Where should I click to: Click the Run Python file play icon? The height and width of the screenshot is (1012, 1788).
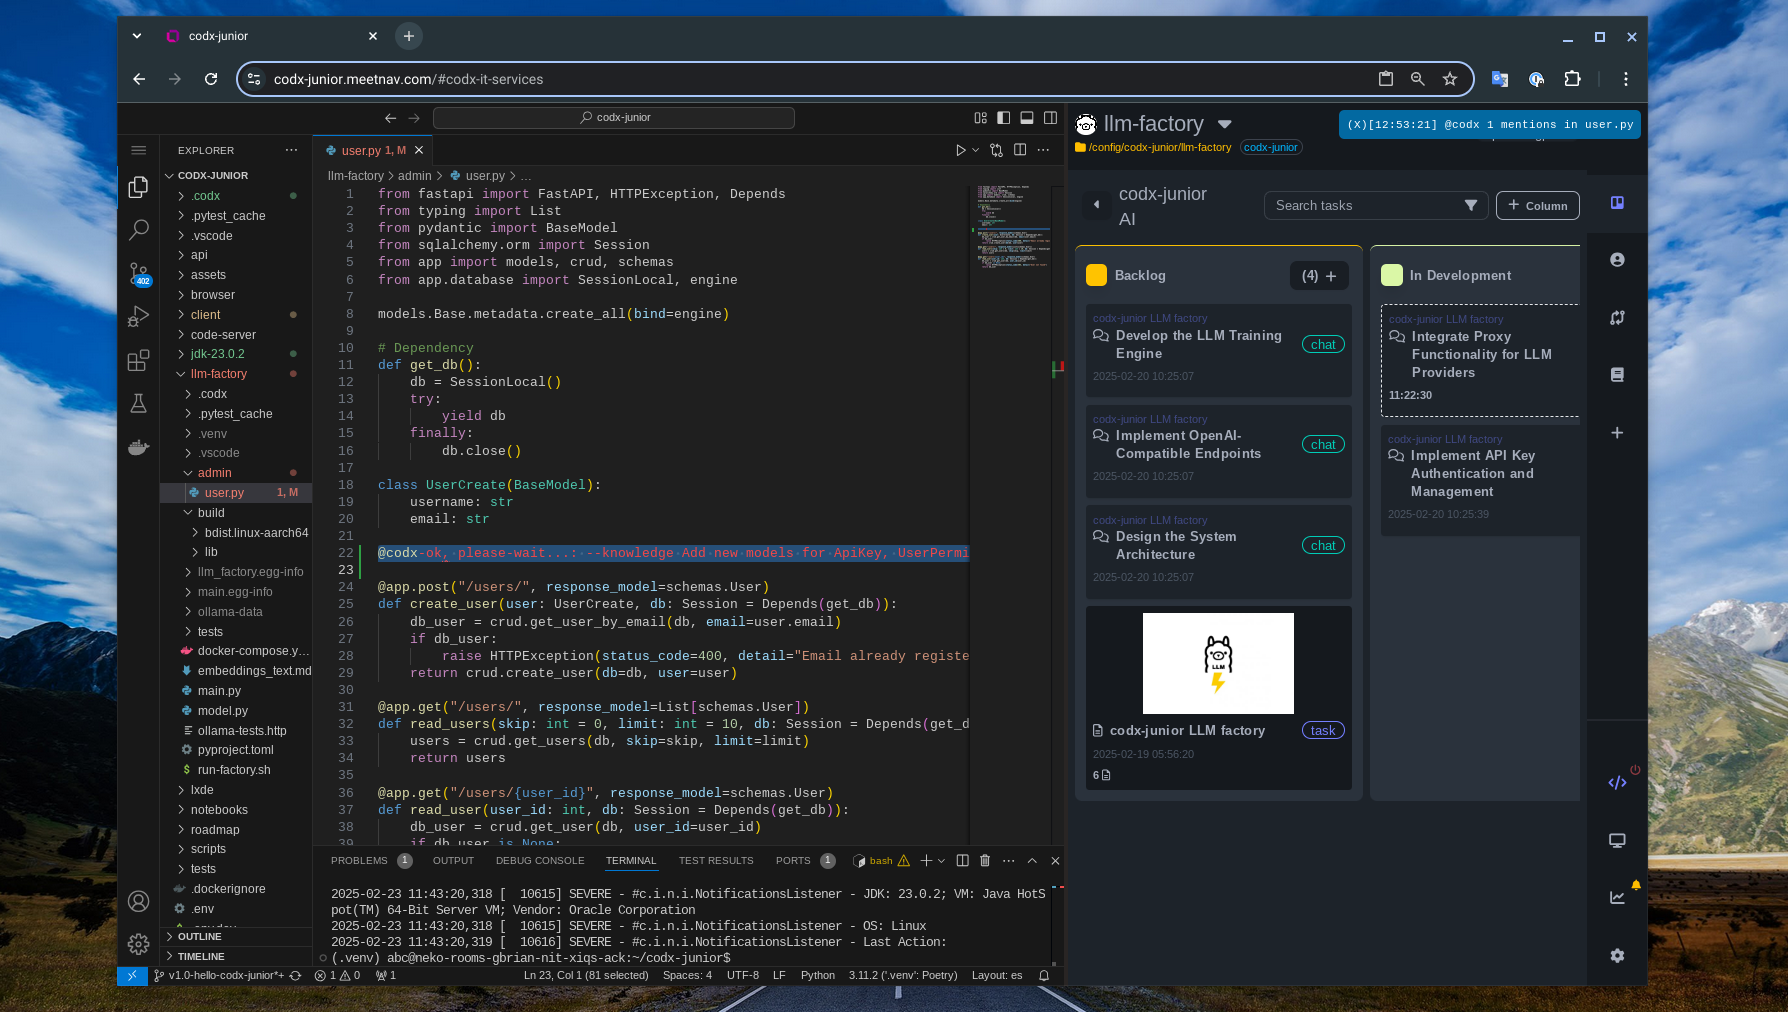960,150
